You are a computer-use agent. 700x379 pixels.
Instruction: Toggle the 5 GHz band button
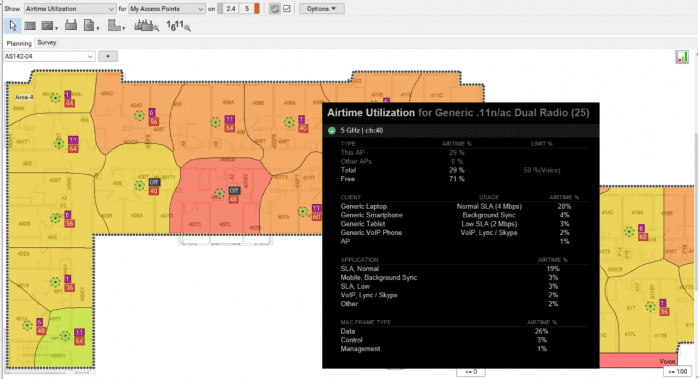[x=247, y=8]
